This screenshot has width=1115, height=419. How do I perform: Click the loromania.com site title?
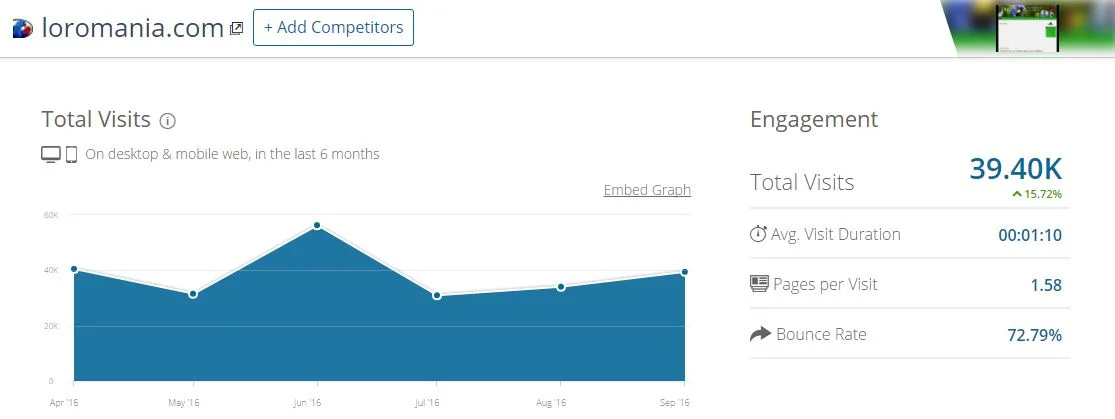tap(132, 28)
